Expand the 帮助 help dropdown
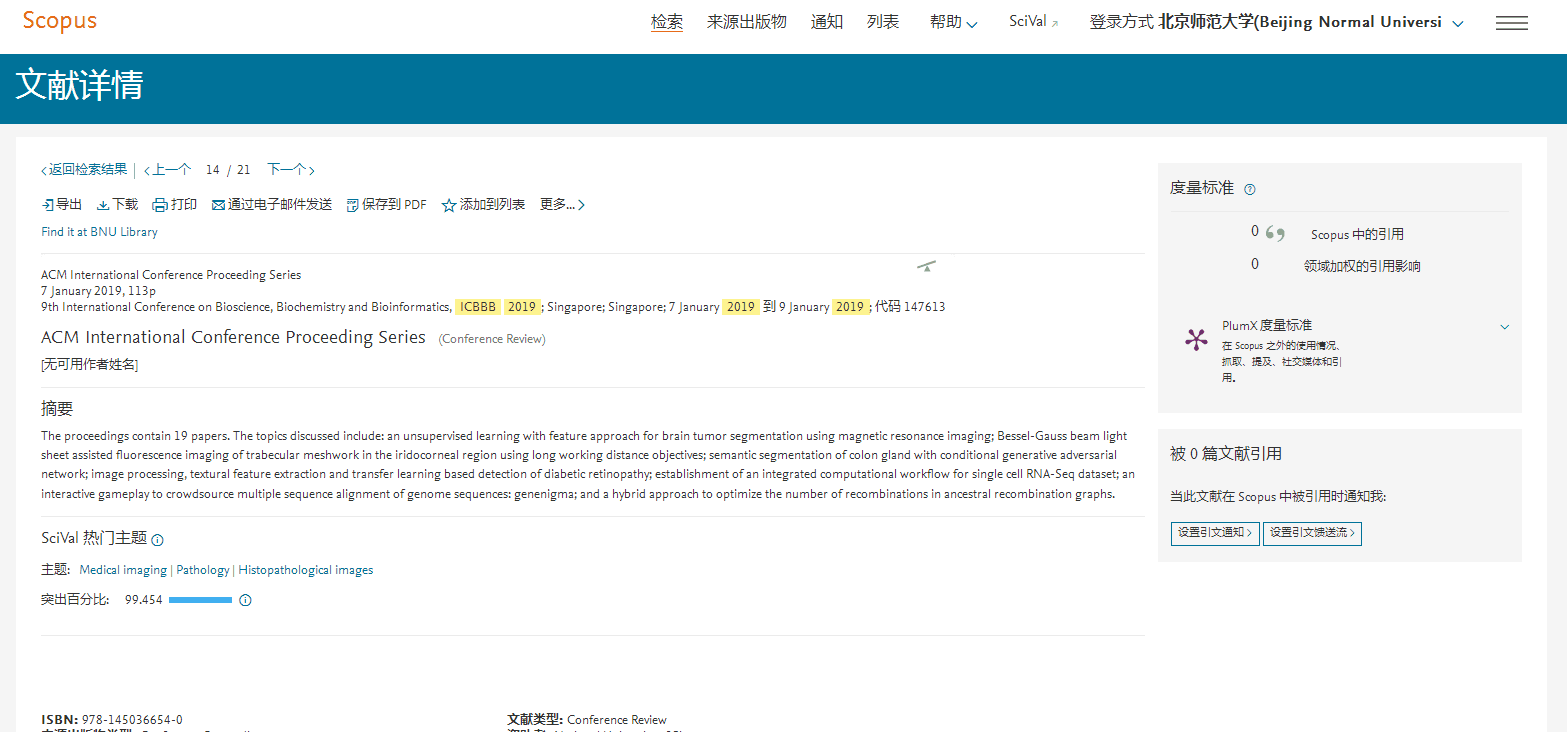The width and height of the screenshot is (1567, 732). [x=953, y=22]
